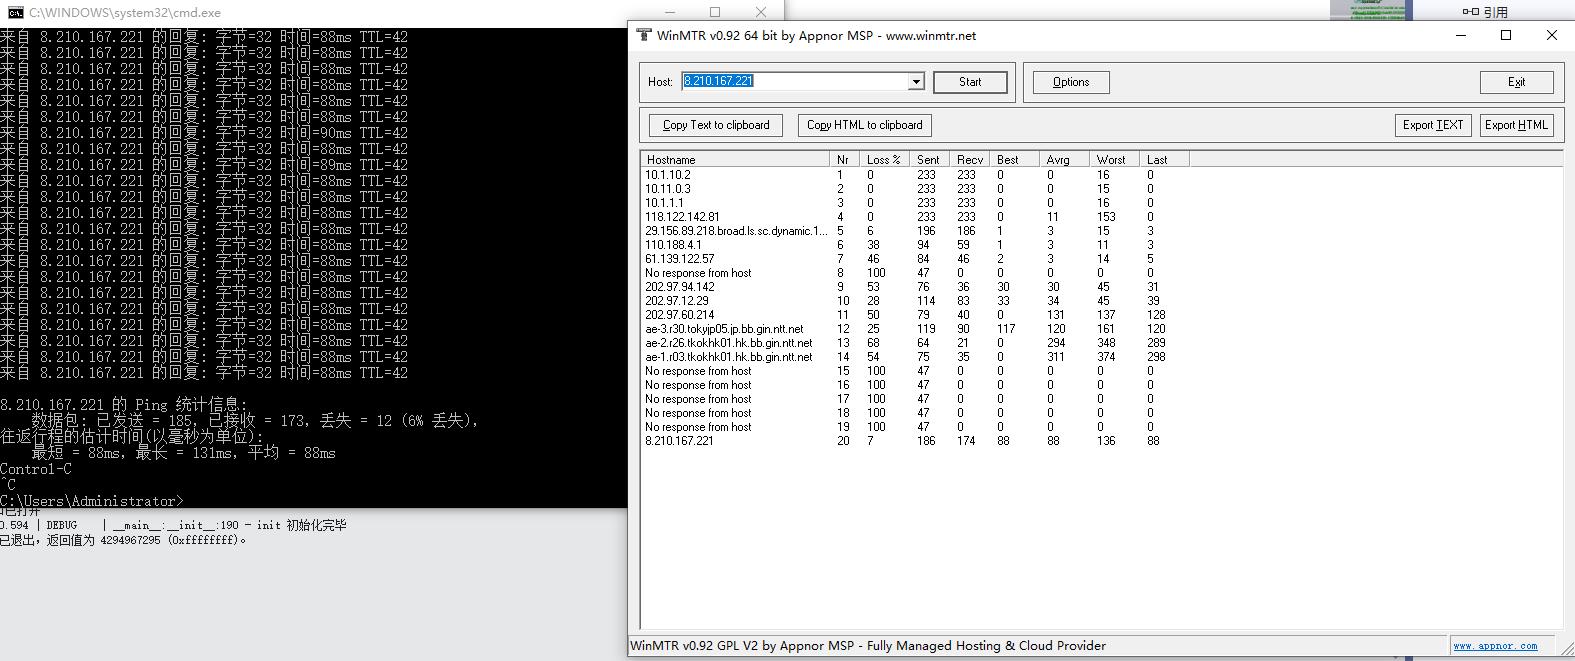Open the www.appnor.com link
The width and height of the screenshot is (1575, 661).
coord(1495,646)
